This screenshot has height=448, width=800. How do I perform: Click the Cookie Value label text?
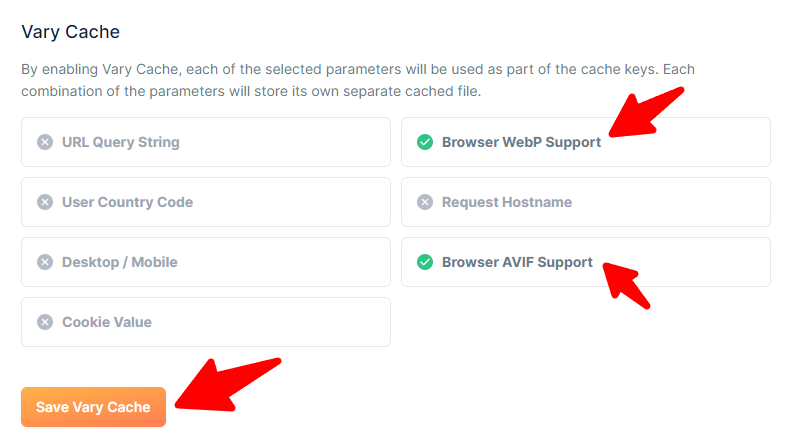107,322
